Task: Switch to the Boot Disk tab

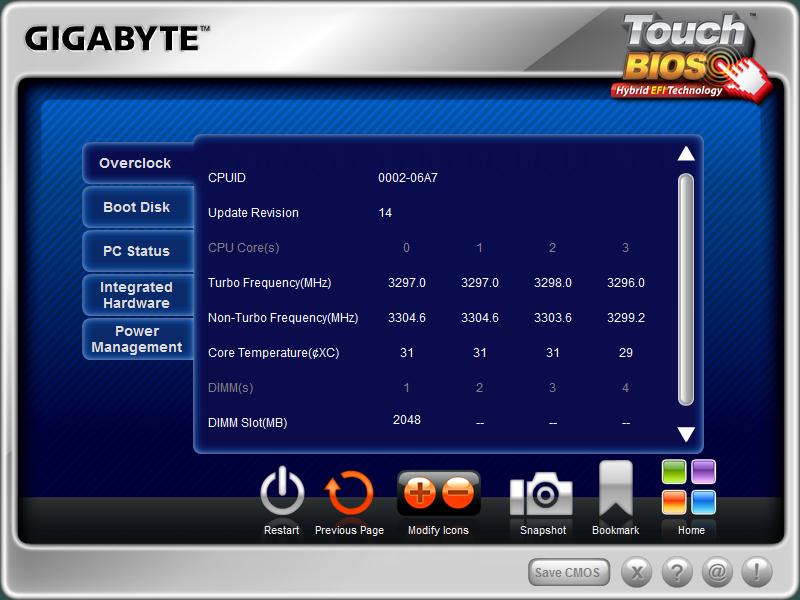Action: (138, 207)
